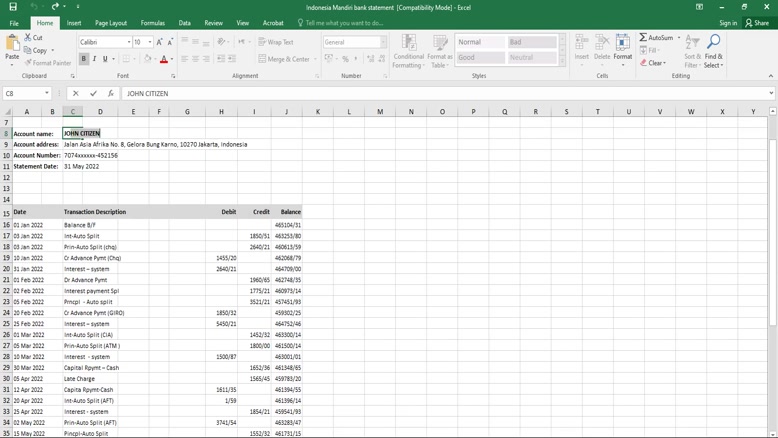Click the Share button
Image resolution: width=778 pixels, height=438 pixels.
(x=757, y=23)
